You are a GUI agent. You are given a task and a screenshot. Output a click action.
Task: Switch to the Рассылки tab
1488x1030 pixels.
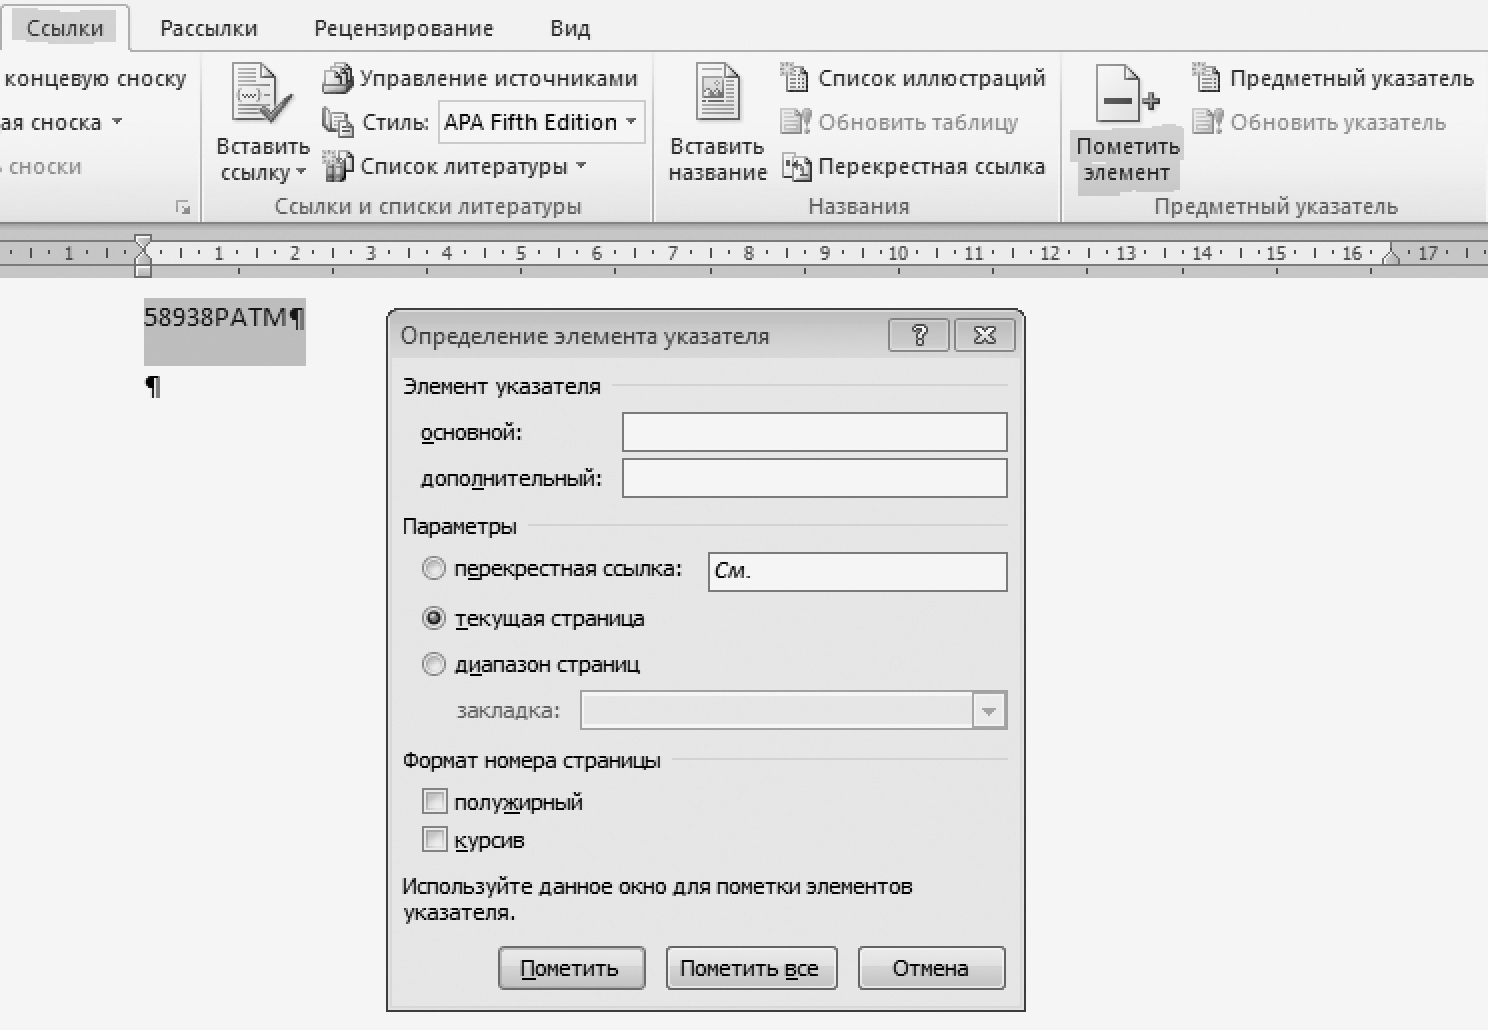point(208,28)
